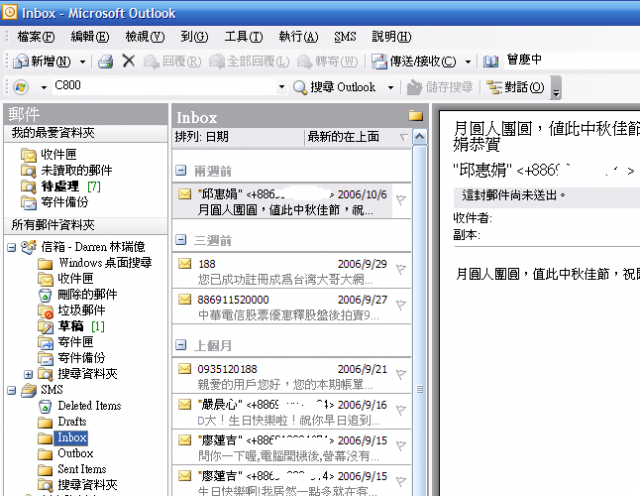Image resolution: width=640 pixels, height=496 pixels.
Task: Collapse the 上個月 group
Action: [x=181, y=345]
